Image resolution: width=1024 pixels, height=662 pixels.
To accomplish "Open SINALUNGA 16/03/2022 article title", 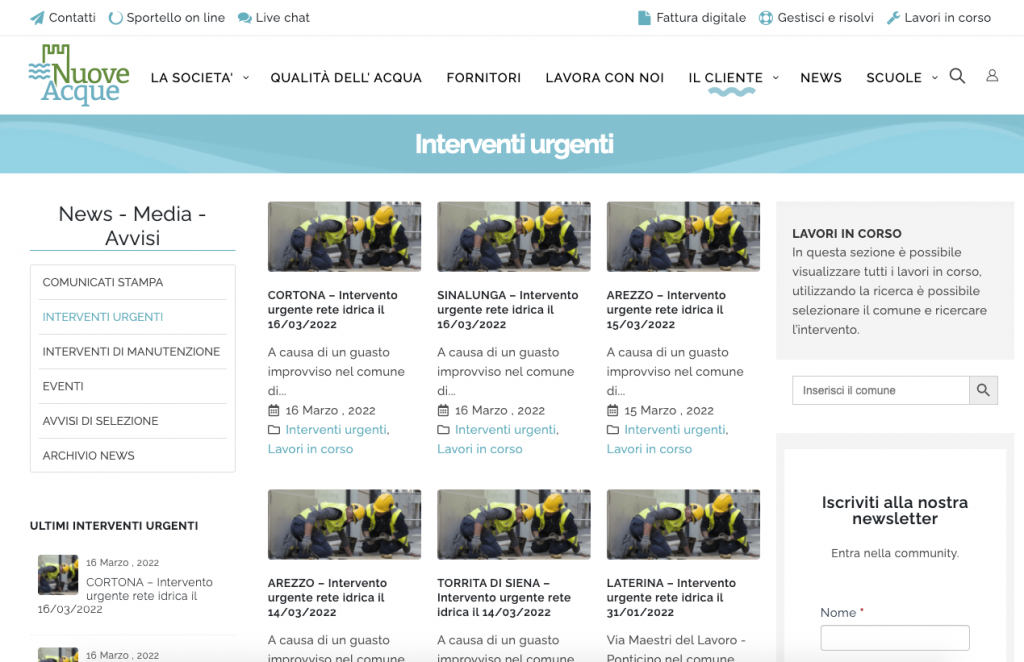I will pyautogui.click(x=507, y=309).
